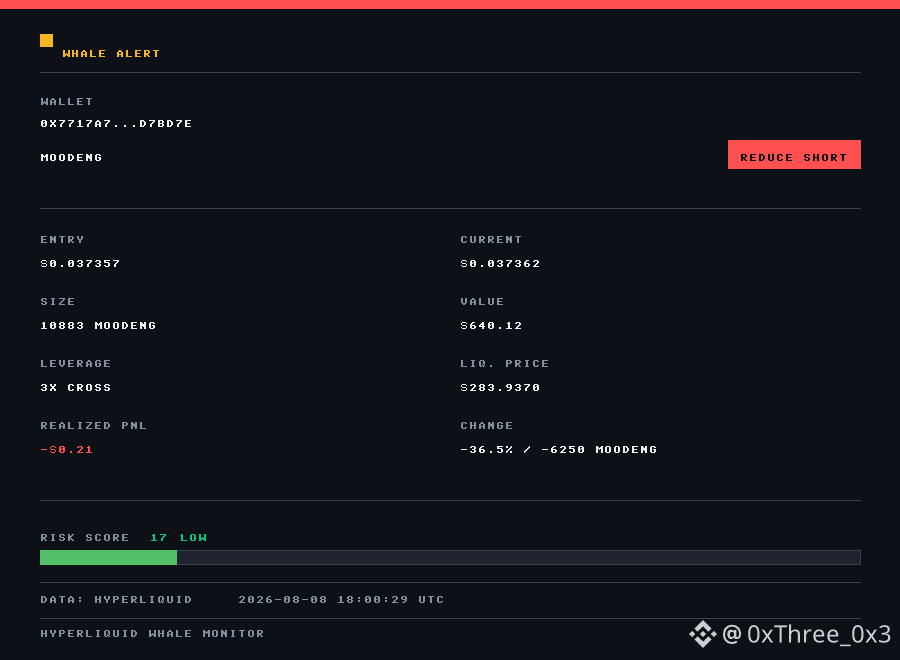Click position value $640.12

pos(491,325)
